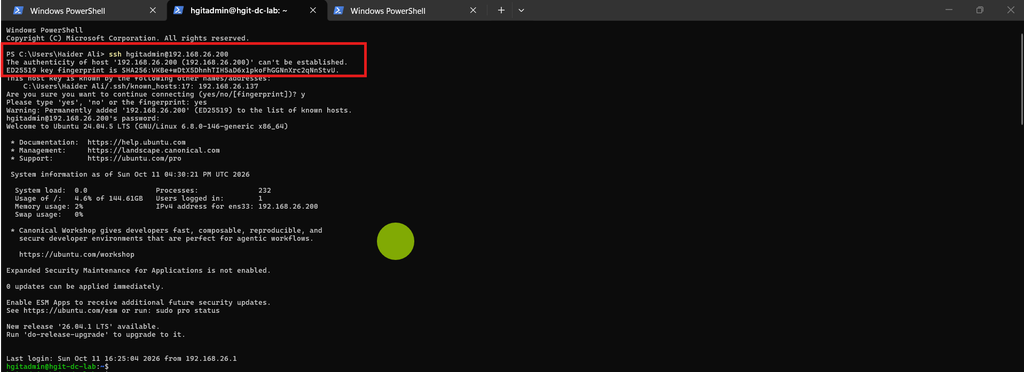
Task: Click the https://help.ubuntu.com documentation link
Action: (x=136, y=142)
